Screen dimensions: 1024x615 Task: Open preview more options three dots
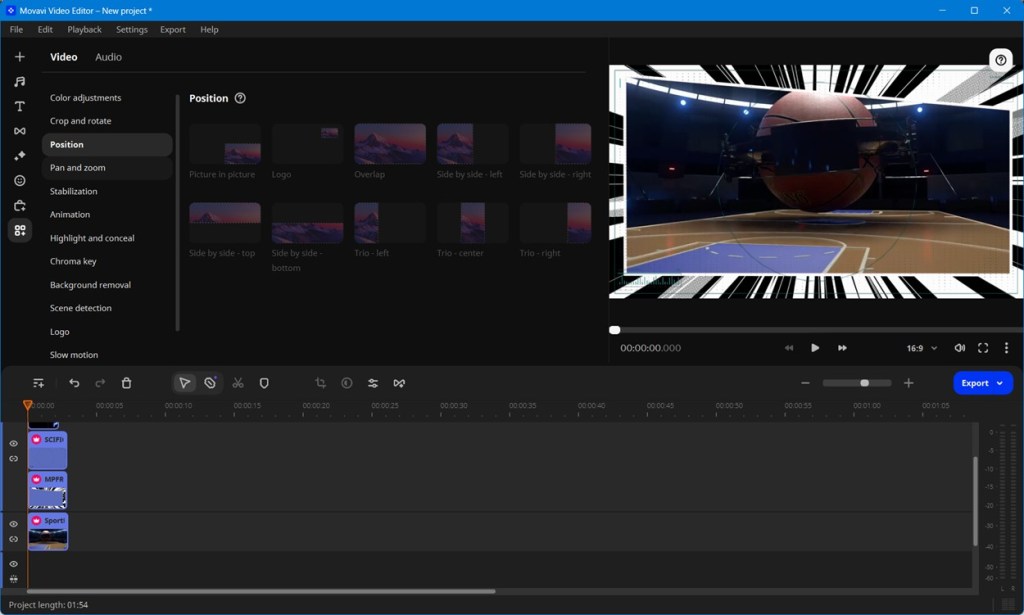pos(1006,348)
